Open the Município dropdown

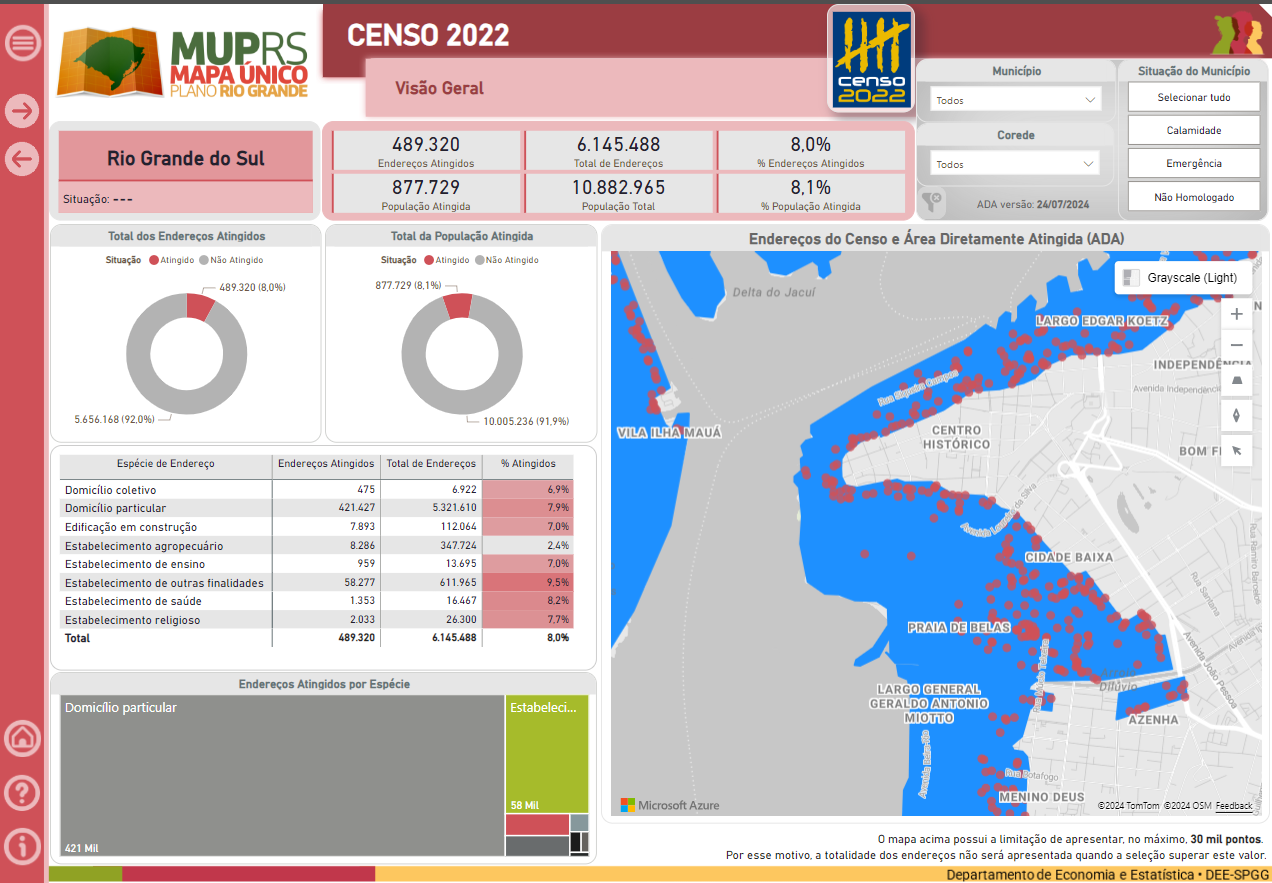pyautogui.click(x=1015, y=100)
